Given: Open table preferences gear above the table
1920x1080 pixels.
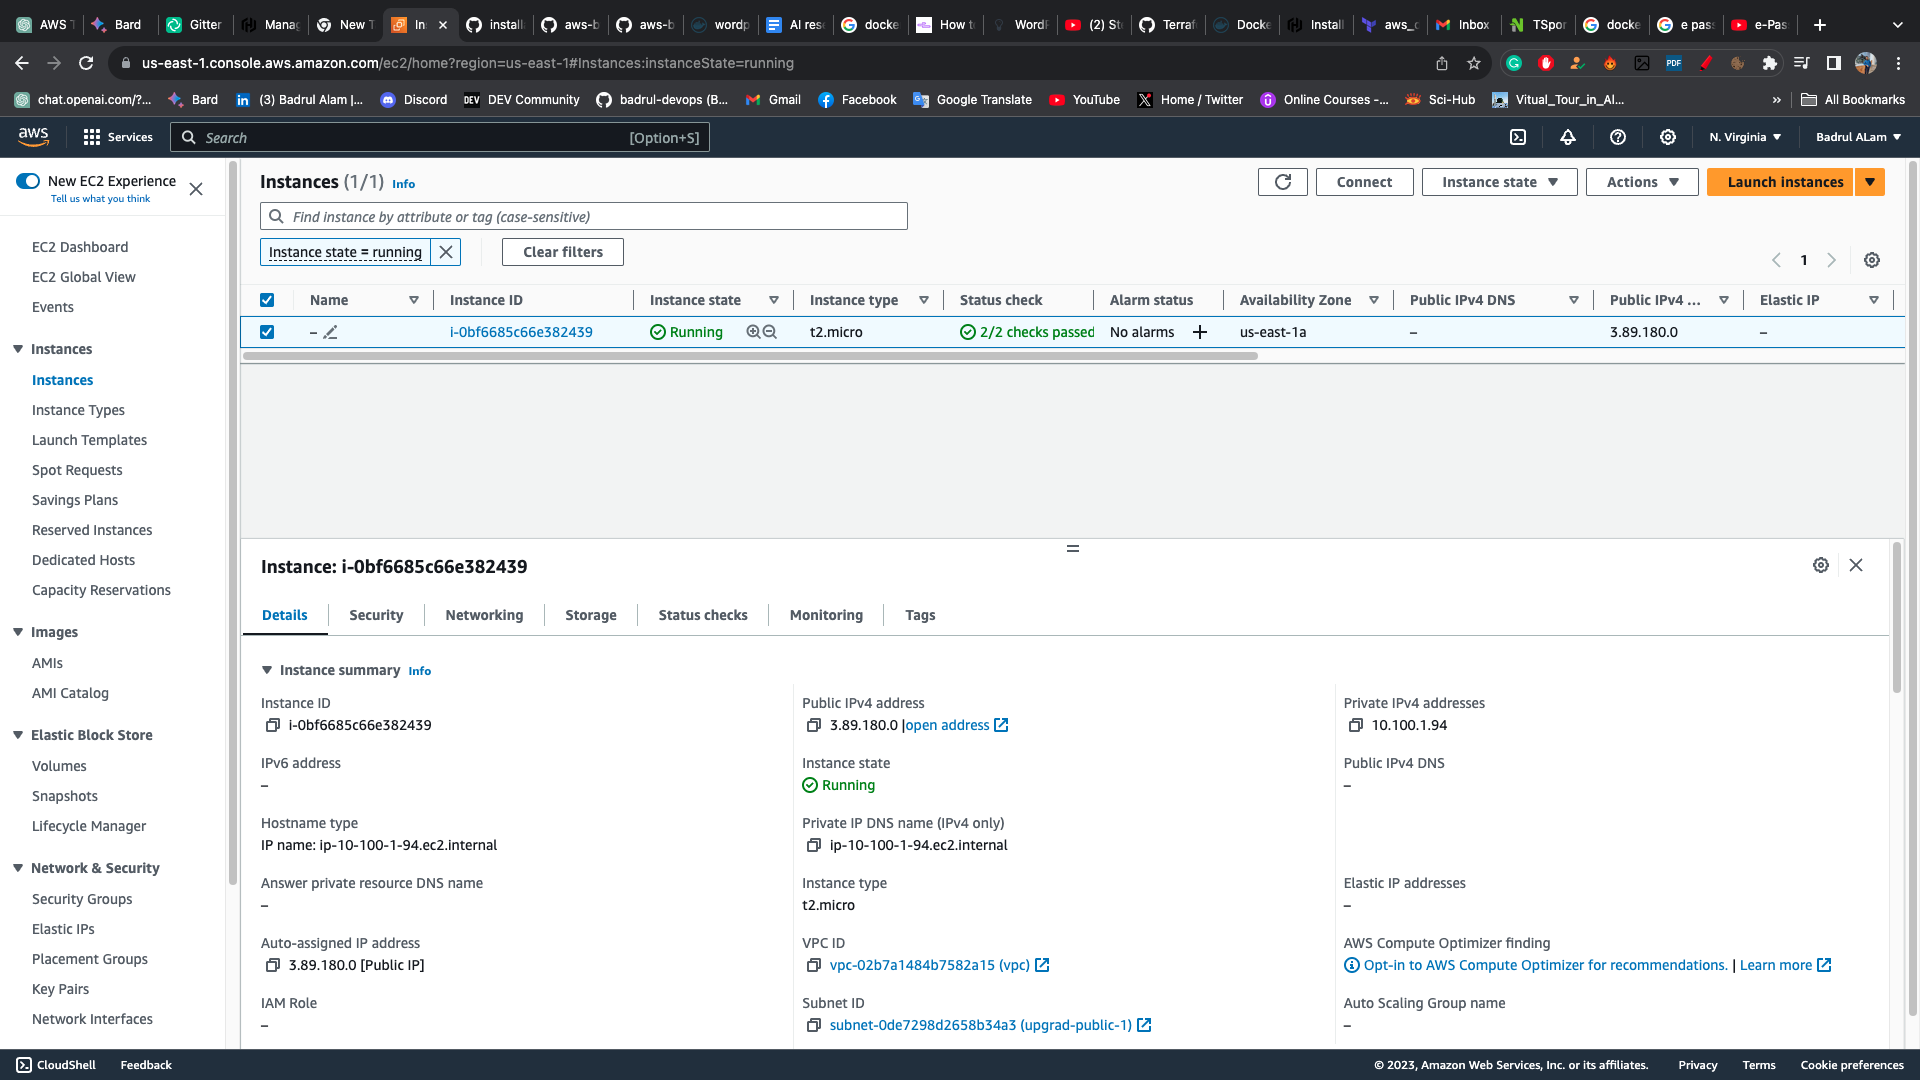Looking at the screenshot, I should (1872, 260).
